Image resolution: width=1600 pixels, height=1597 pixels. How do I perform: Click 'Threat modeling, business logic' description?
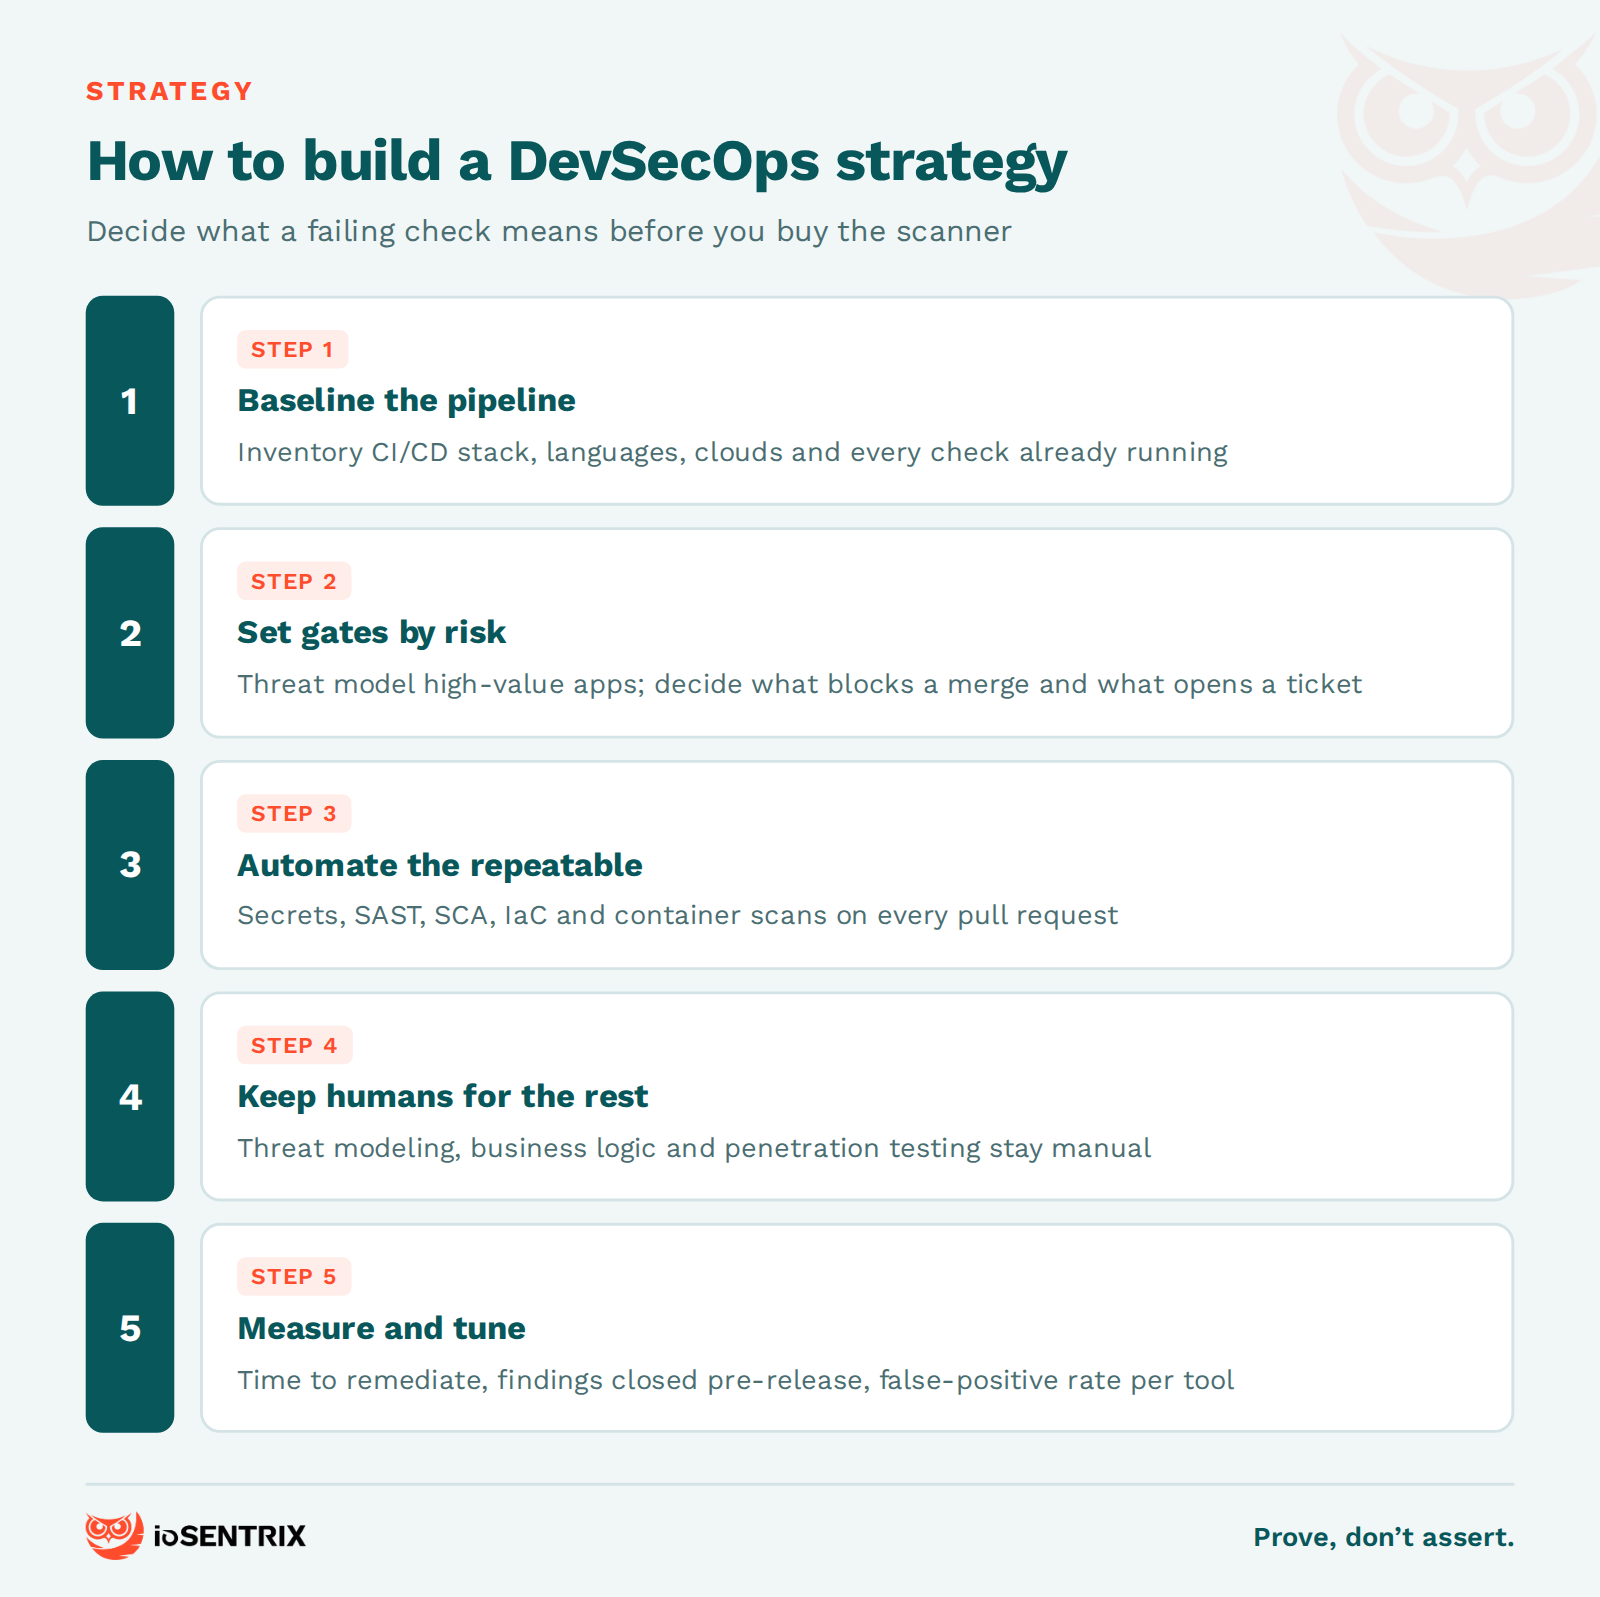click(x=694, y=1148)
